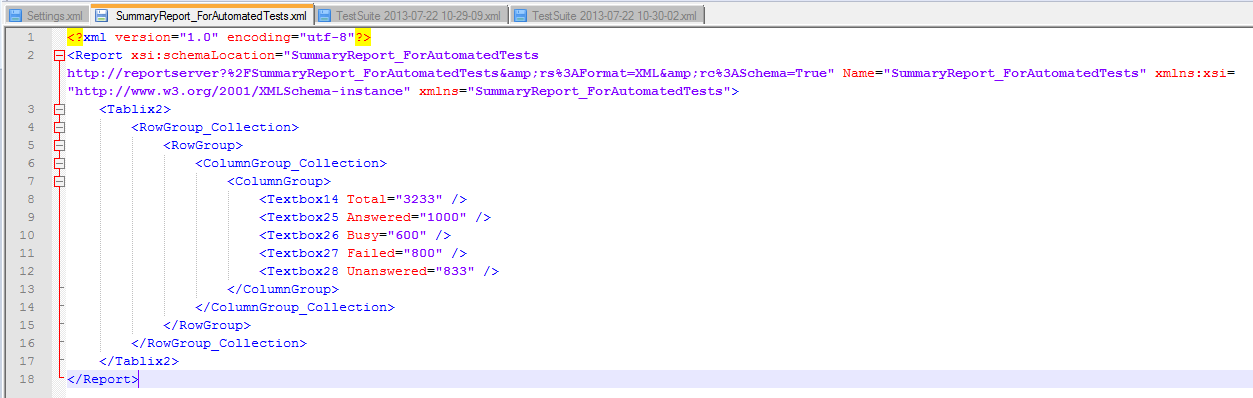This screenshot has width=1253, height=398.
Task: Click the closing Report tag on last line
Action: coord(103,379)
